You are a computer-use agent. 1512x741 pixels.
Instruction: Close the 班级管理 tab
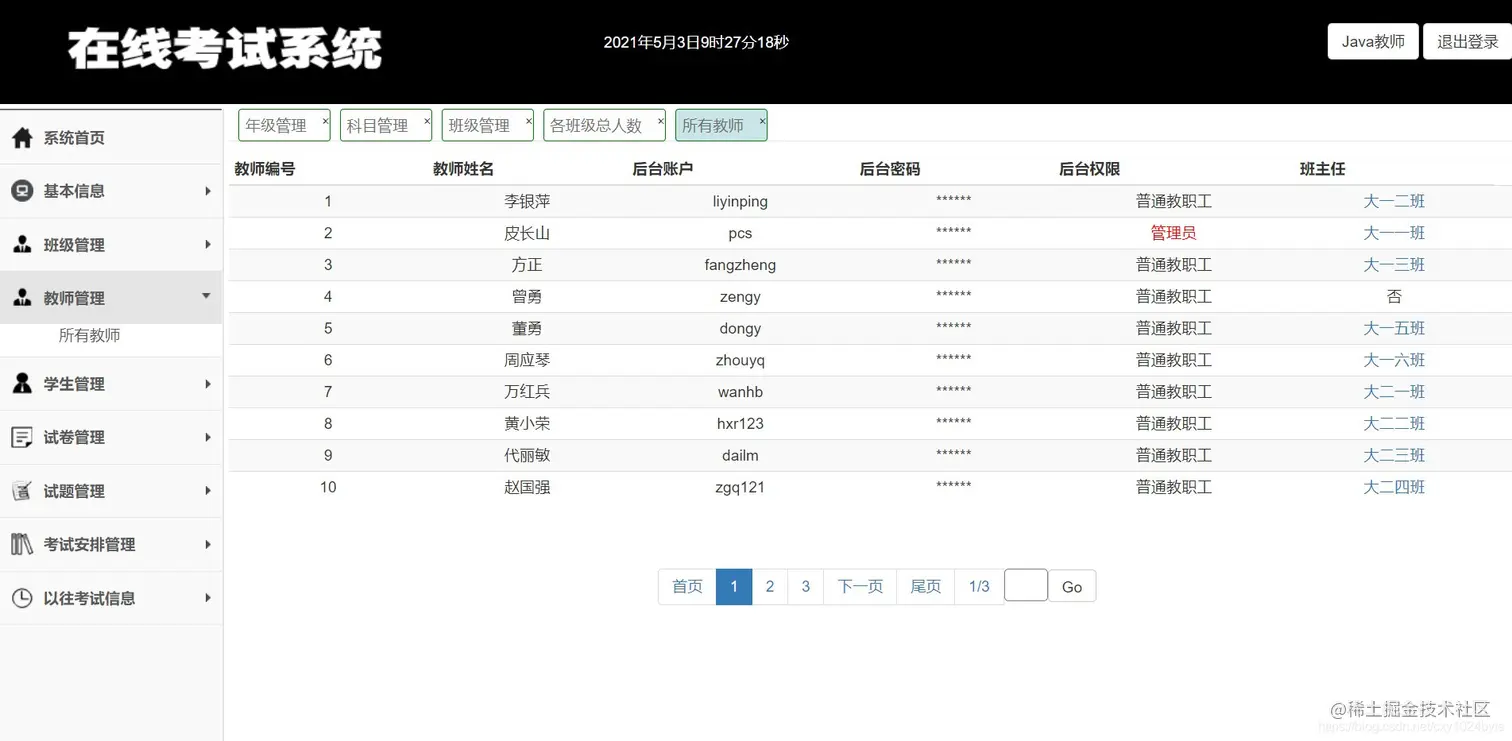[x=529, y=121]
